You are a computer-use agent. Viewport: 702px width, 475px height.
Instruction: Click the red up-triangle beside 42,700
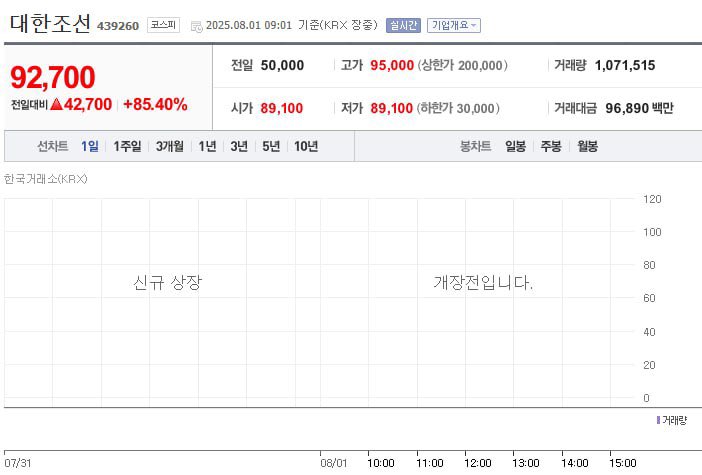click(56, 104)
